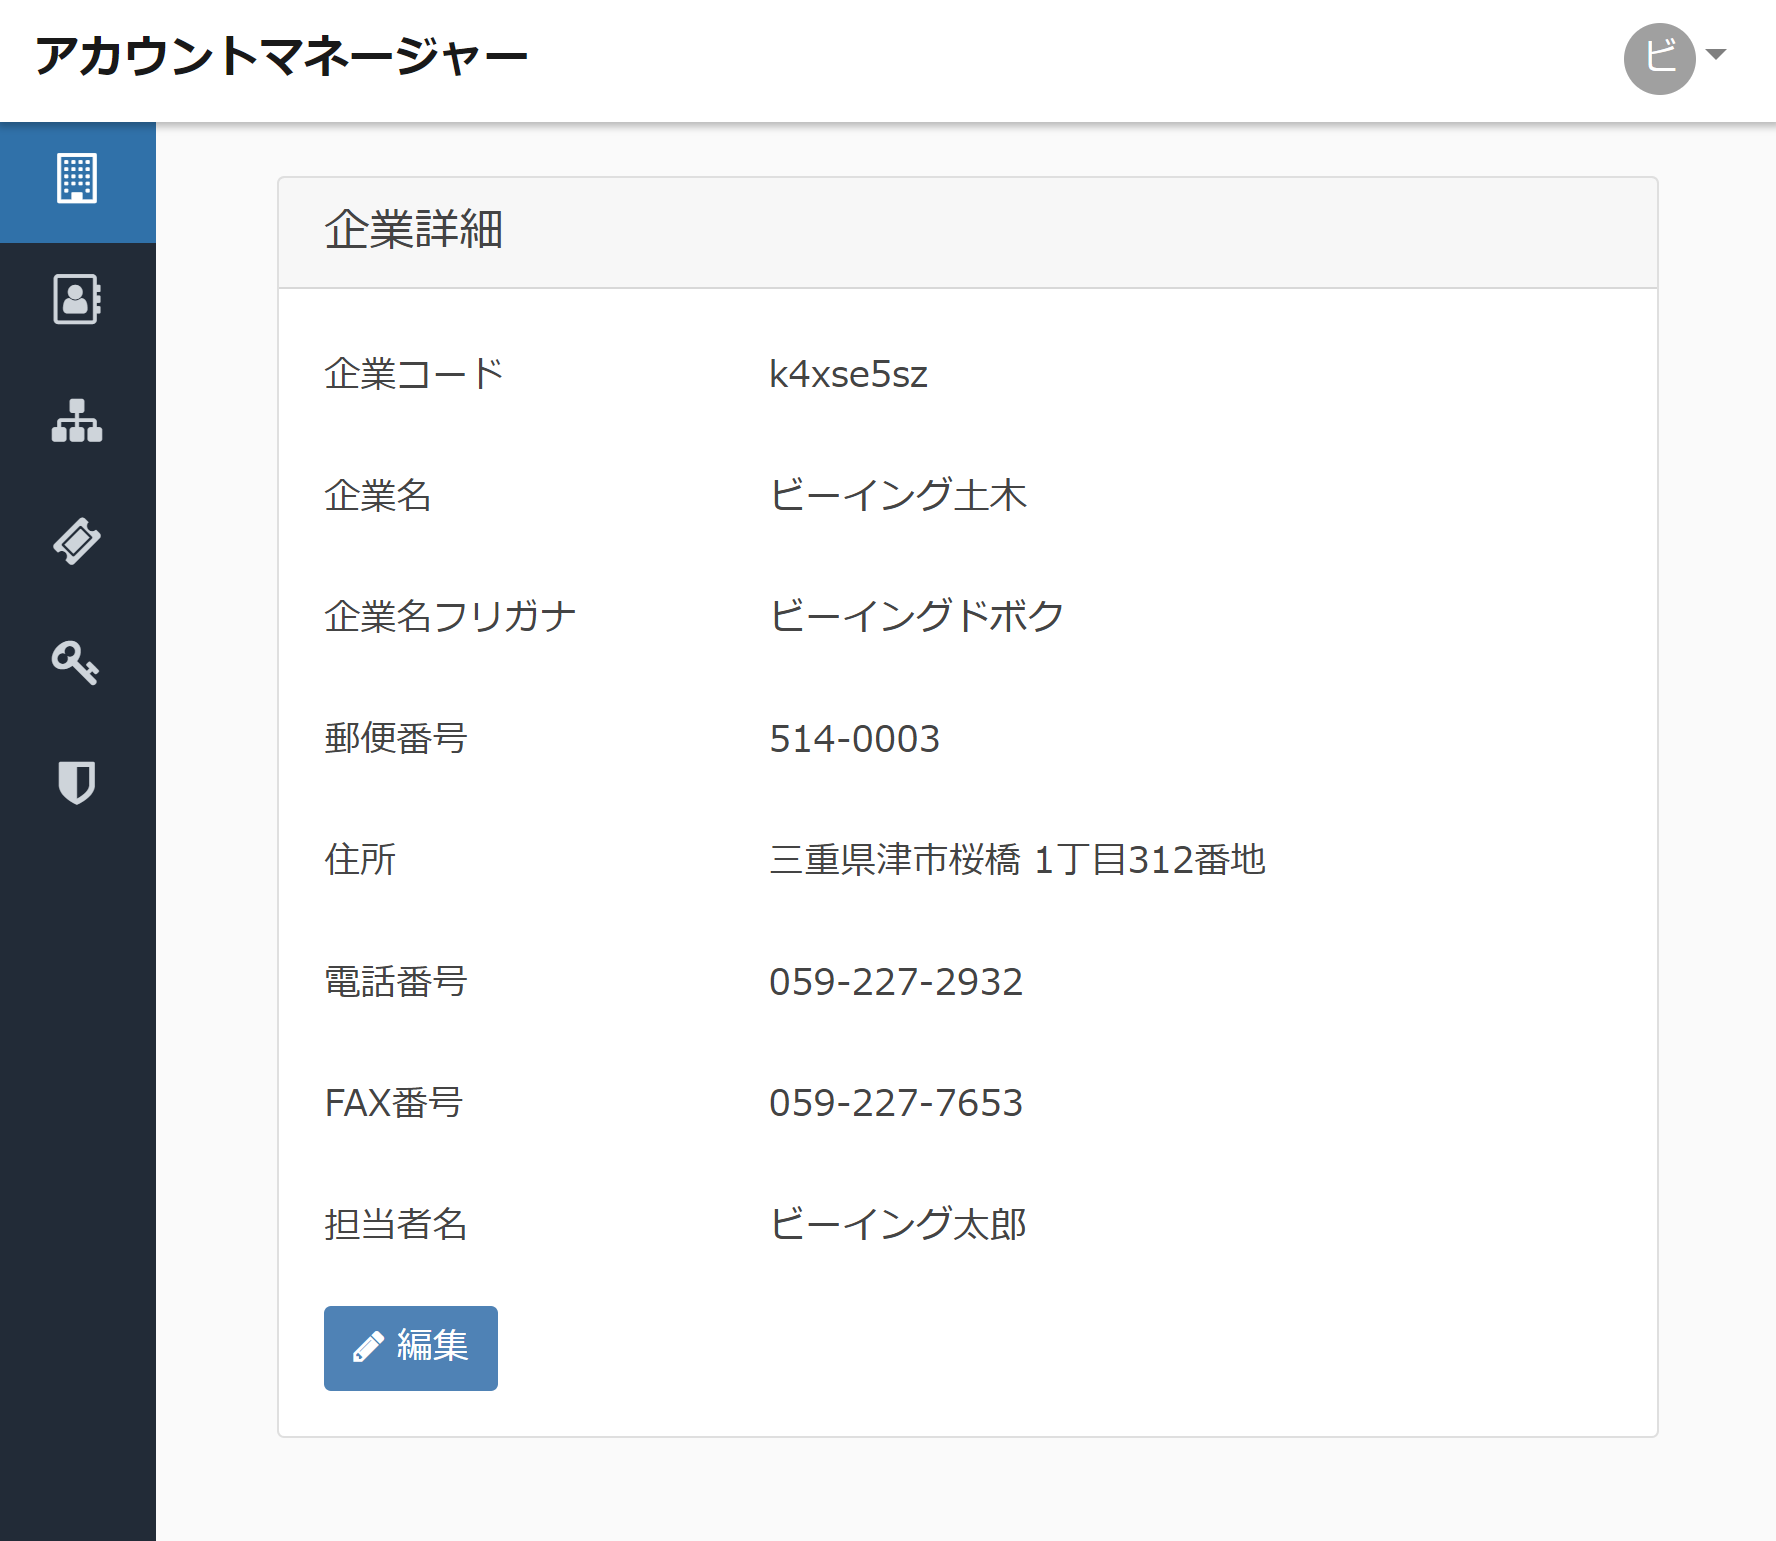Click the 企業名フリガナ field label
1776x1541 pixels.
pyautogui.click(x=450, y=617)
